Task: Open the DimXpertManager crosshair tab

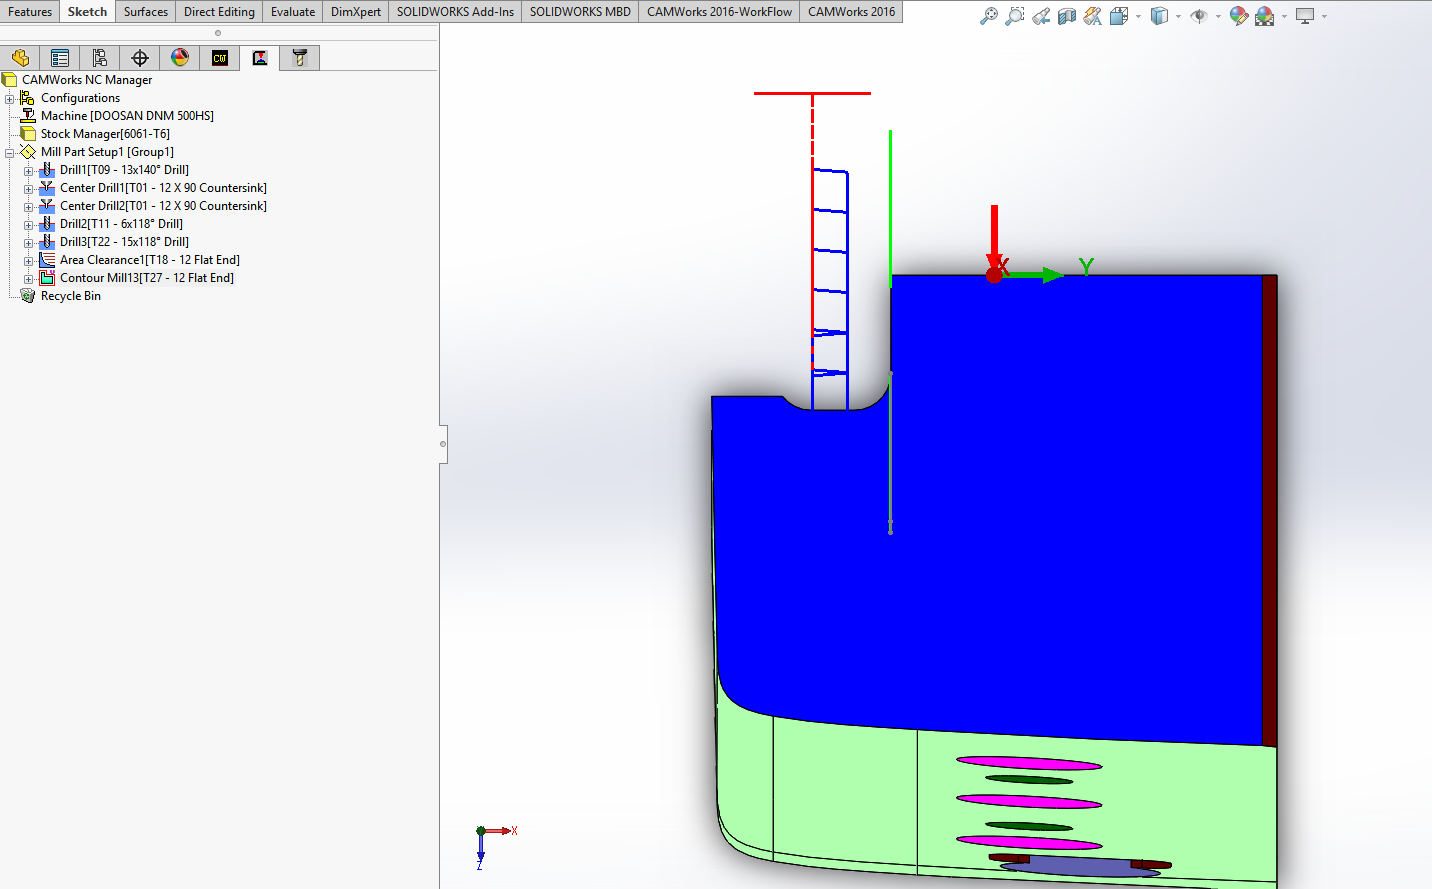Action: pos(140,58)
